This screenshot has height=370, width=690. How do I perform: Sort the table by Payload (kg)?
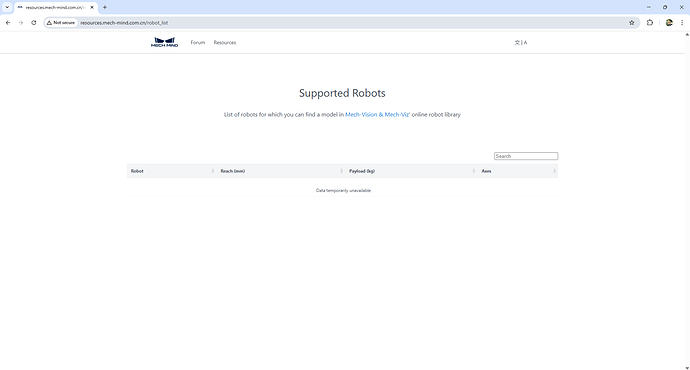click(411, 171)
